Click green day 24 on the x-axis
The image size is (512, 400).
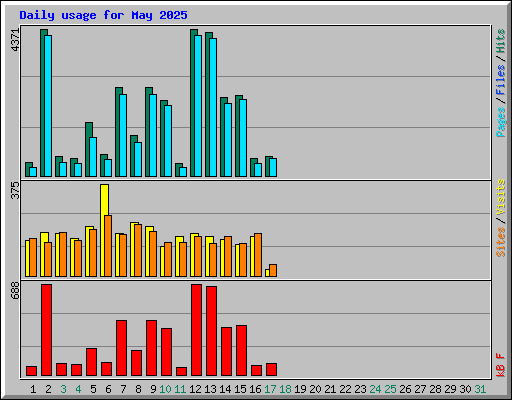click(375, 389)
